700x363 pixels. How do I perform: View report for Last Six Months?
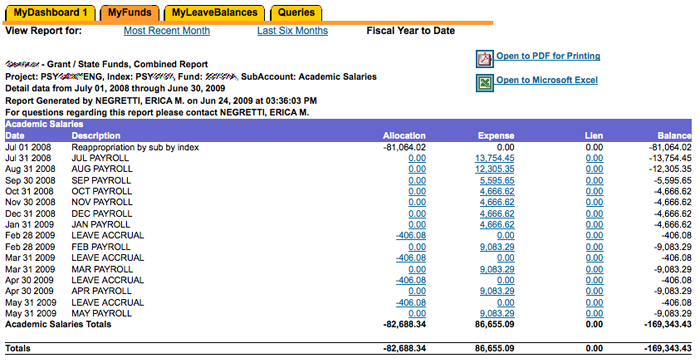(x=292, y=31)
